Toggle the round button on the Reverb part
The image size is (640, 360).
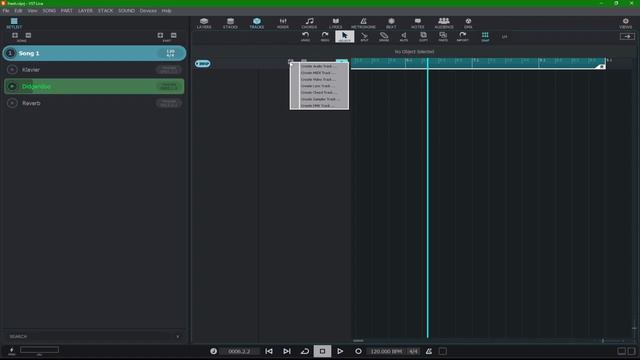click(x=12, y=103)
